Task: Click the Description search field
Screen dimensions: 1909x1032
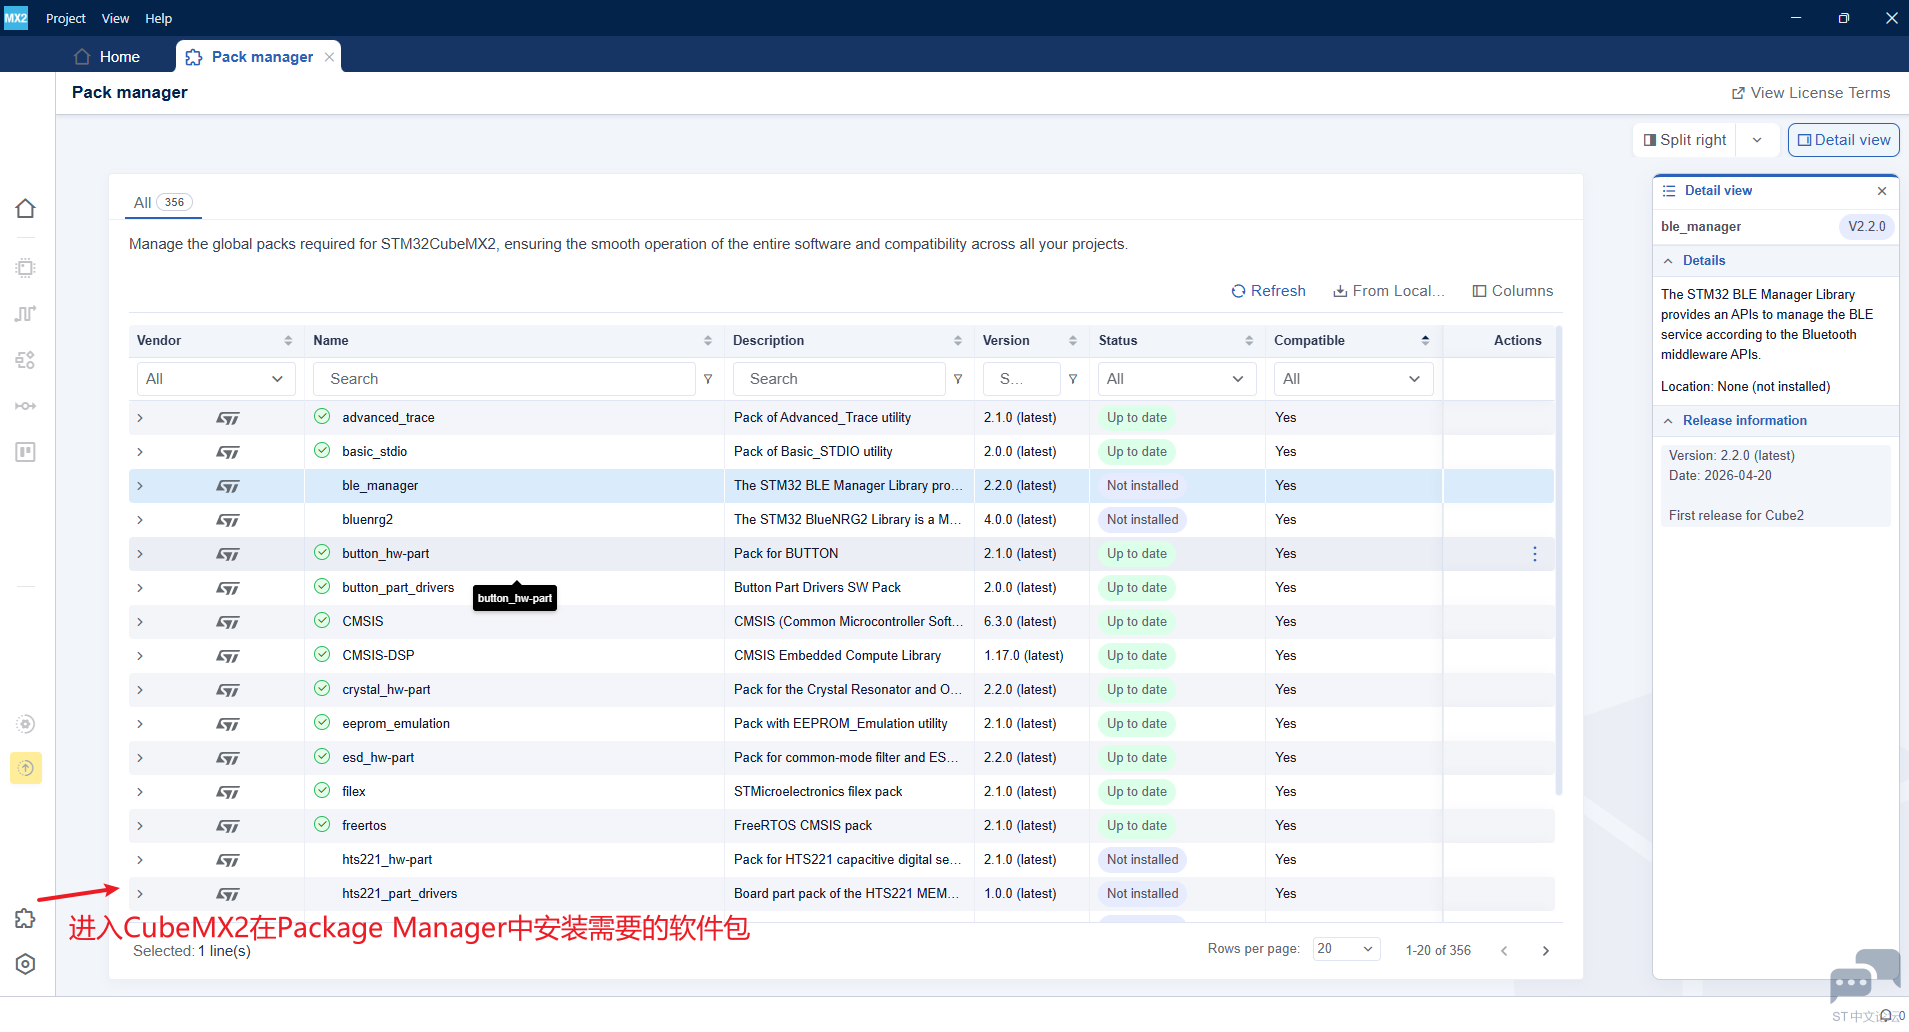Action: pos(839,379)
